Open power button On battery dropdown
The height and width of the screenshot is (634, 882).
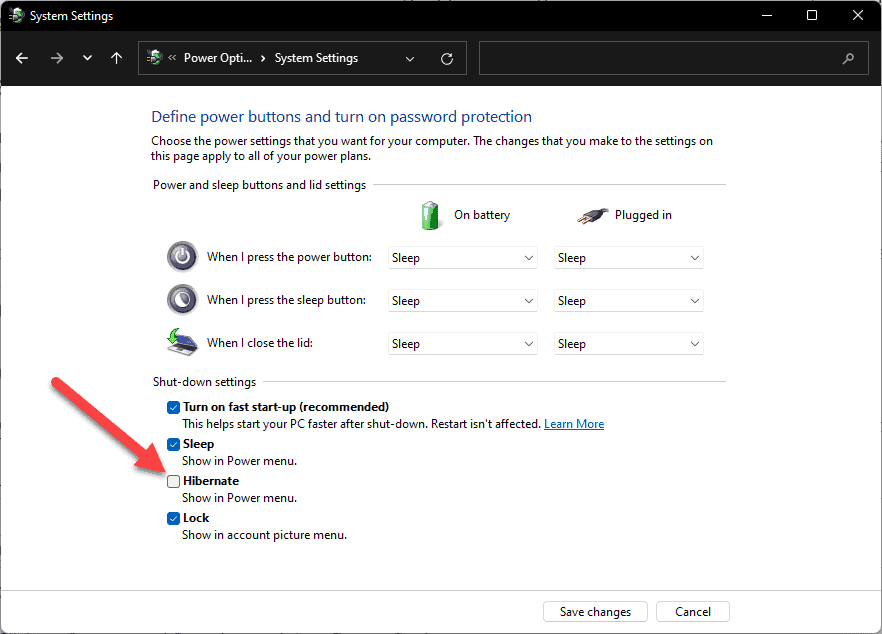pyautogui.click(x=462, y=258)
